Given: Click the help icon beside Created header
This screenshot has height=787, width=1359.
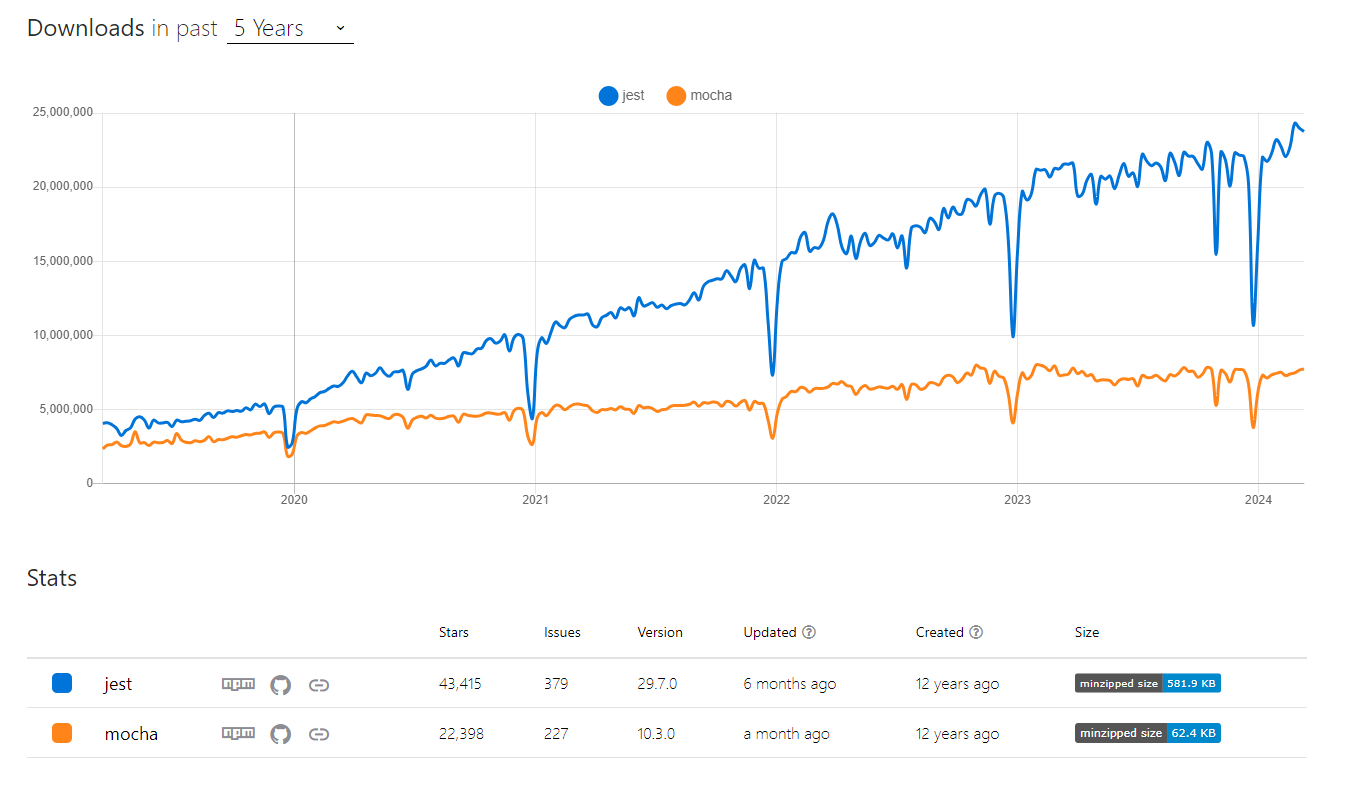Looking at the screenshot, I should [976, 632].
